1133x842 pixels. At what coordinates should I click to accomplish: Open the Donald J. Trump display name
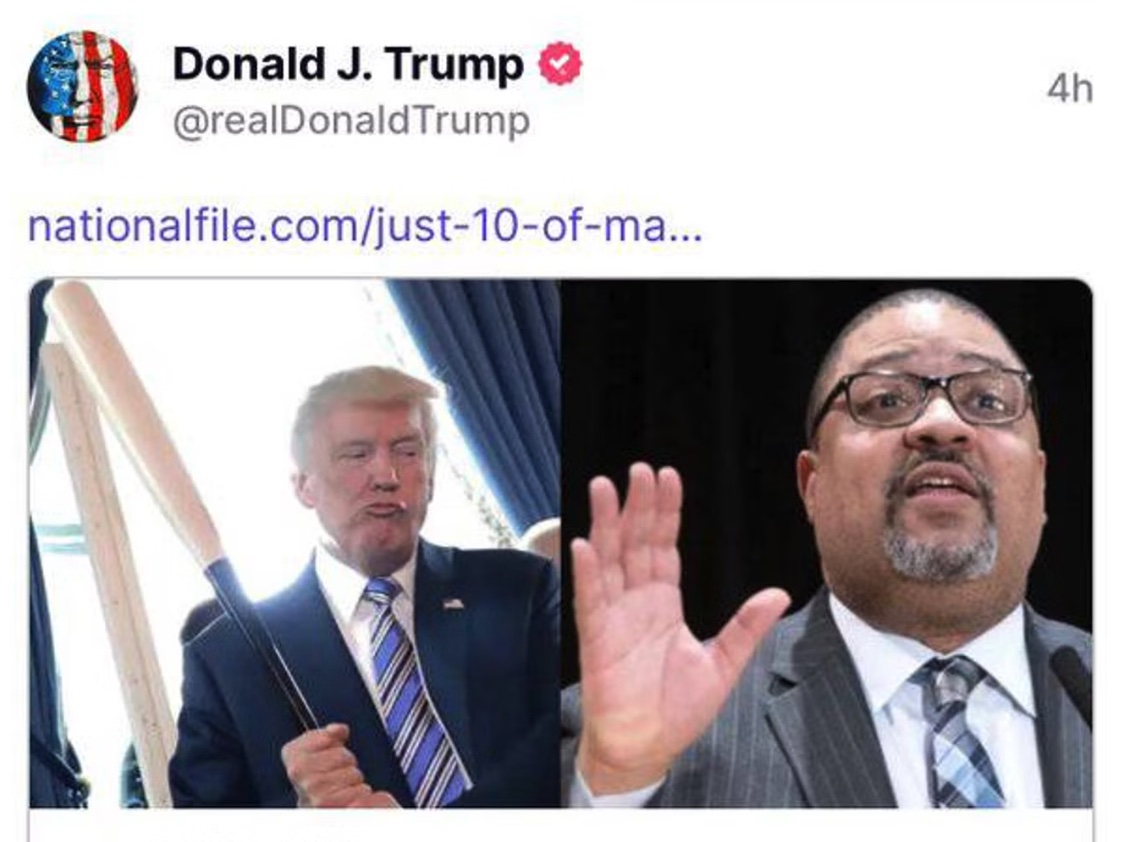tap(348, 64)
